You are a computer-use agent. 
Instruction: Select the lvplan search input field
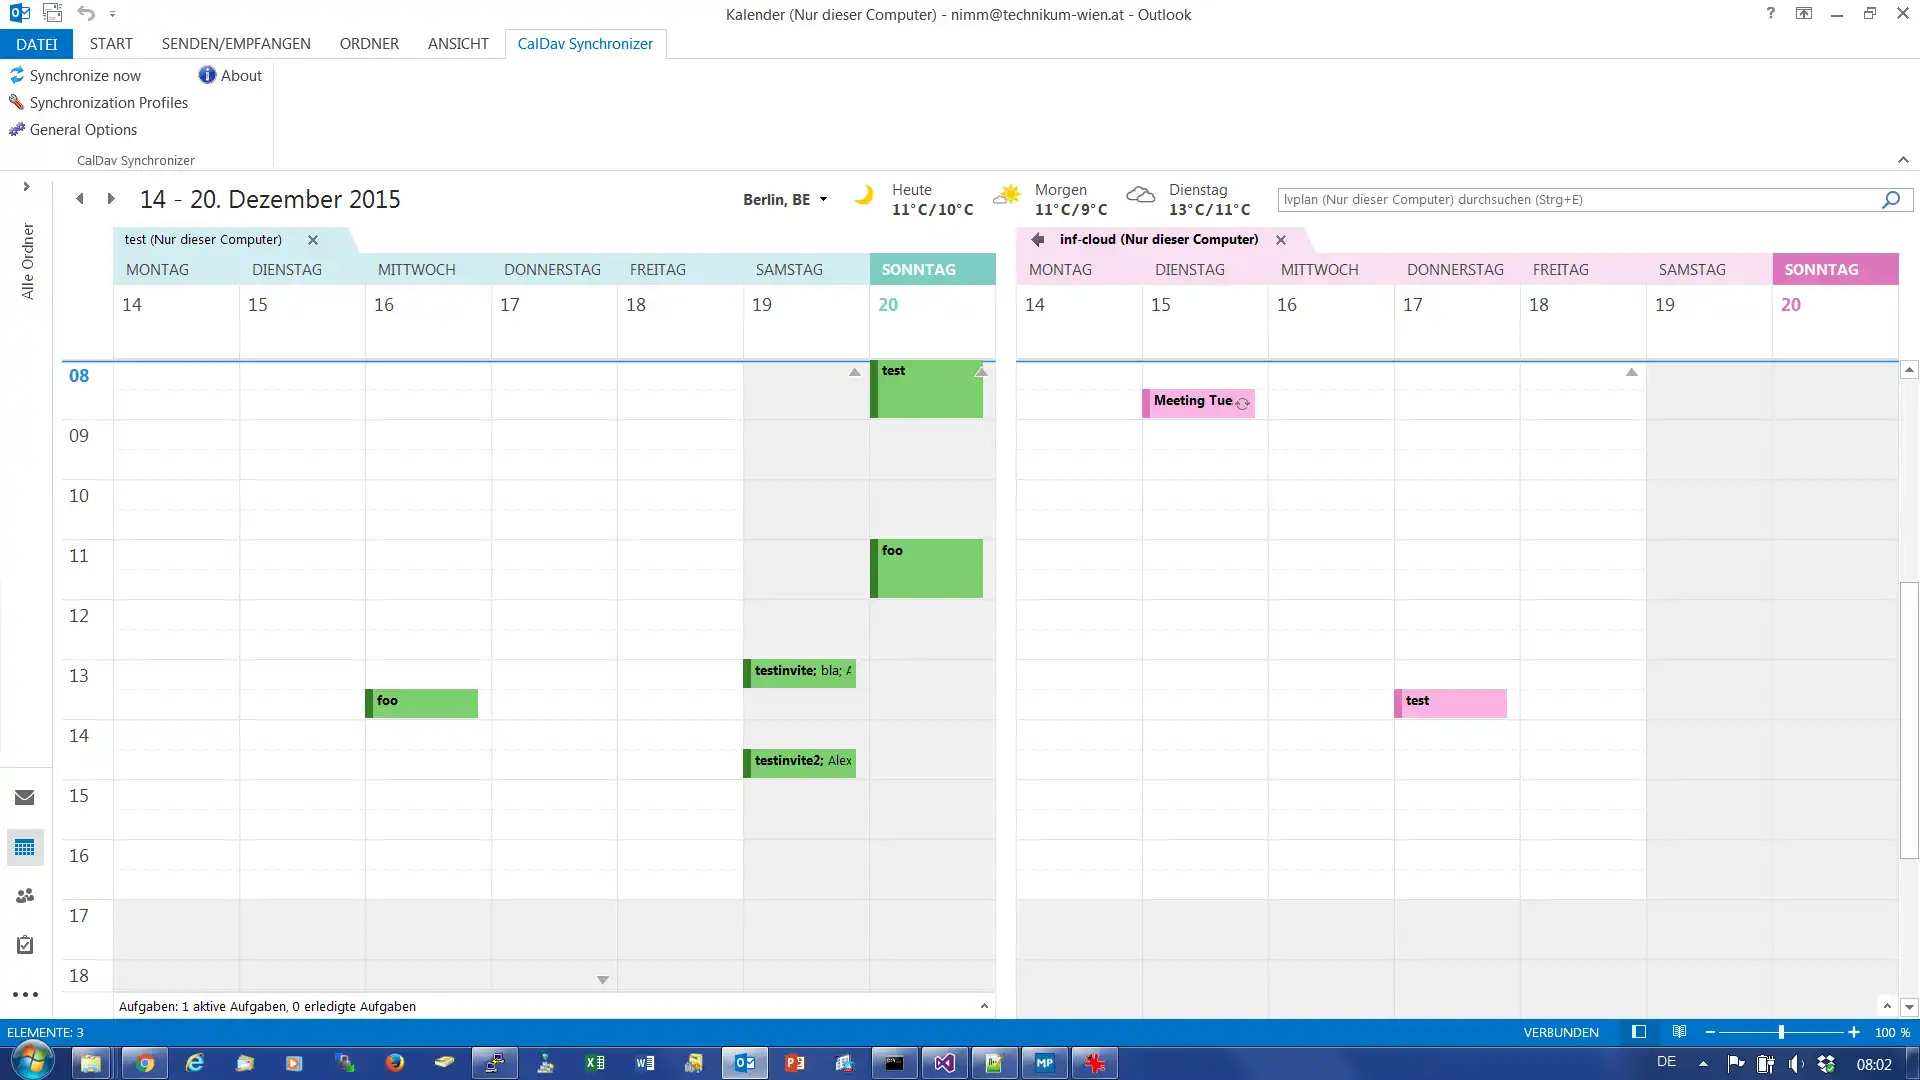click(x=1576, y=199)
